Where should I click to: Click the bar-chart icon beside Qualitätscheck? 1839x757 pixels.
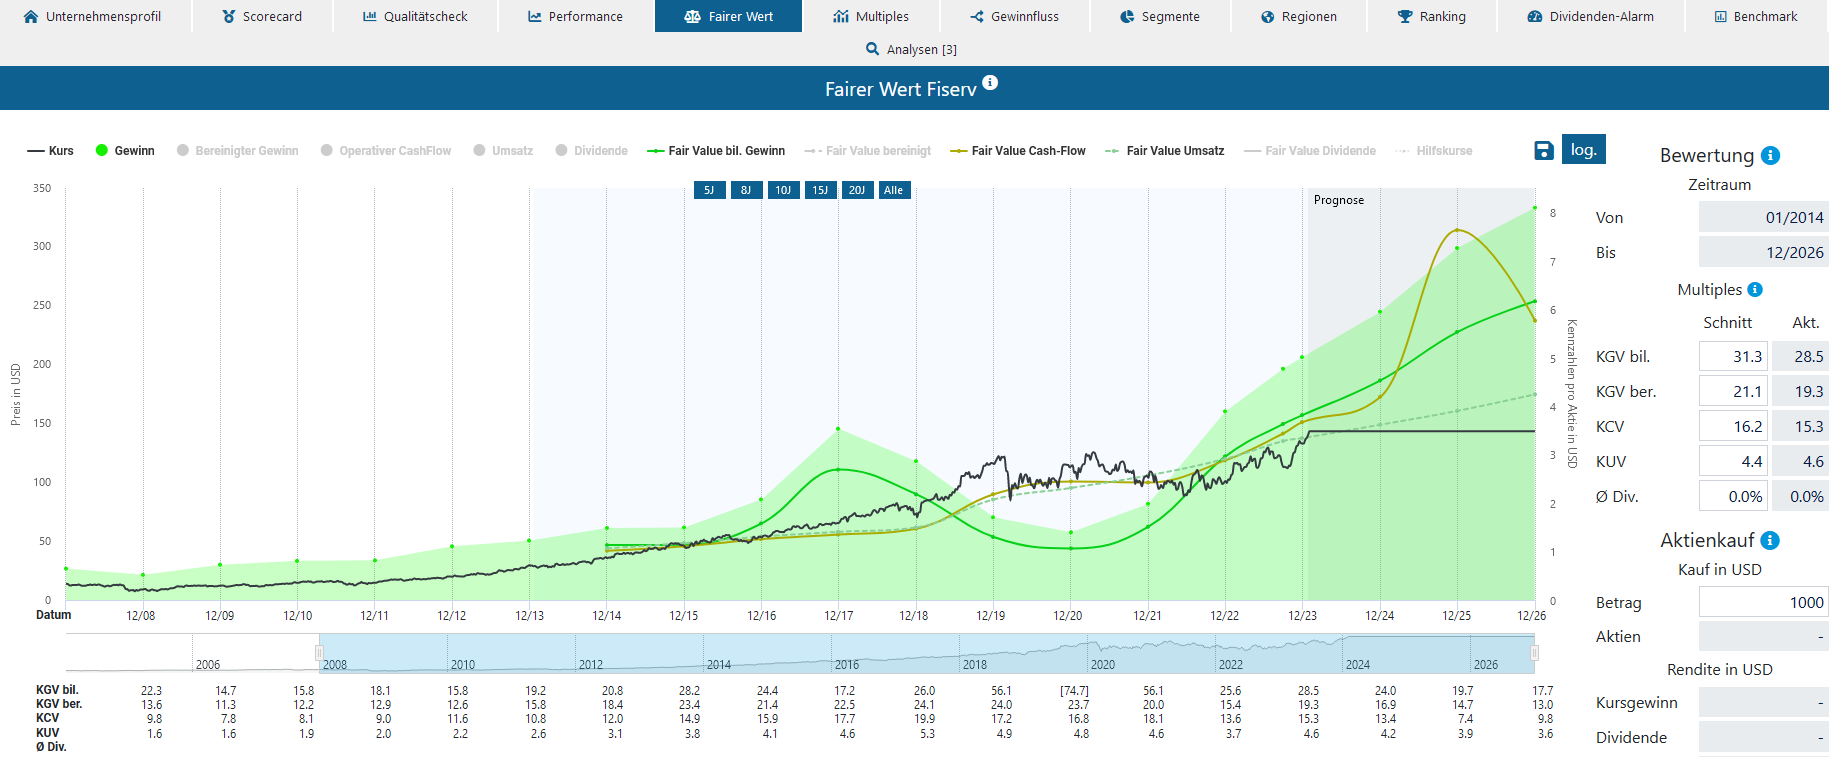[370, 17]
